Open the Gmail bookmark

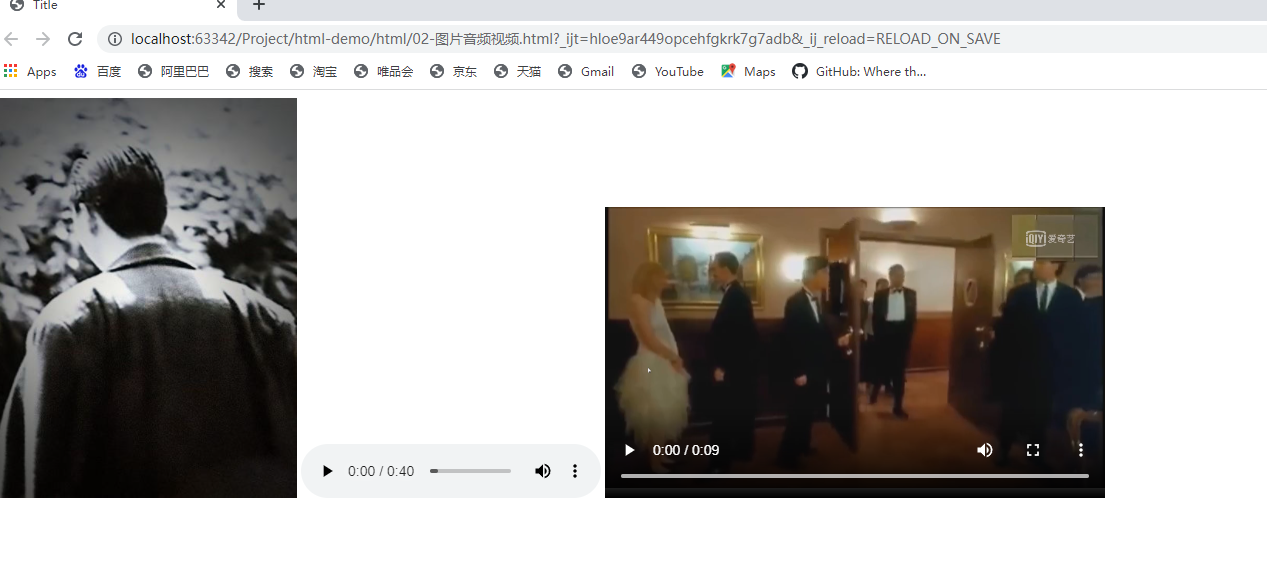(586, 71)
